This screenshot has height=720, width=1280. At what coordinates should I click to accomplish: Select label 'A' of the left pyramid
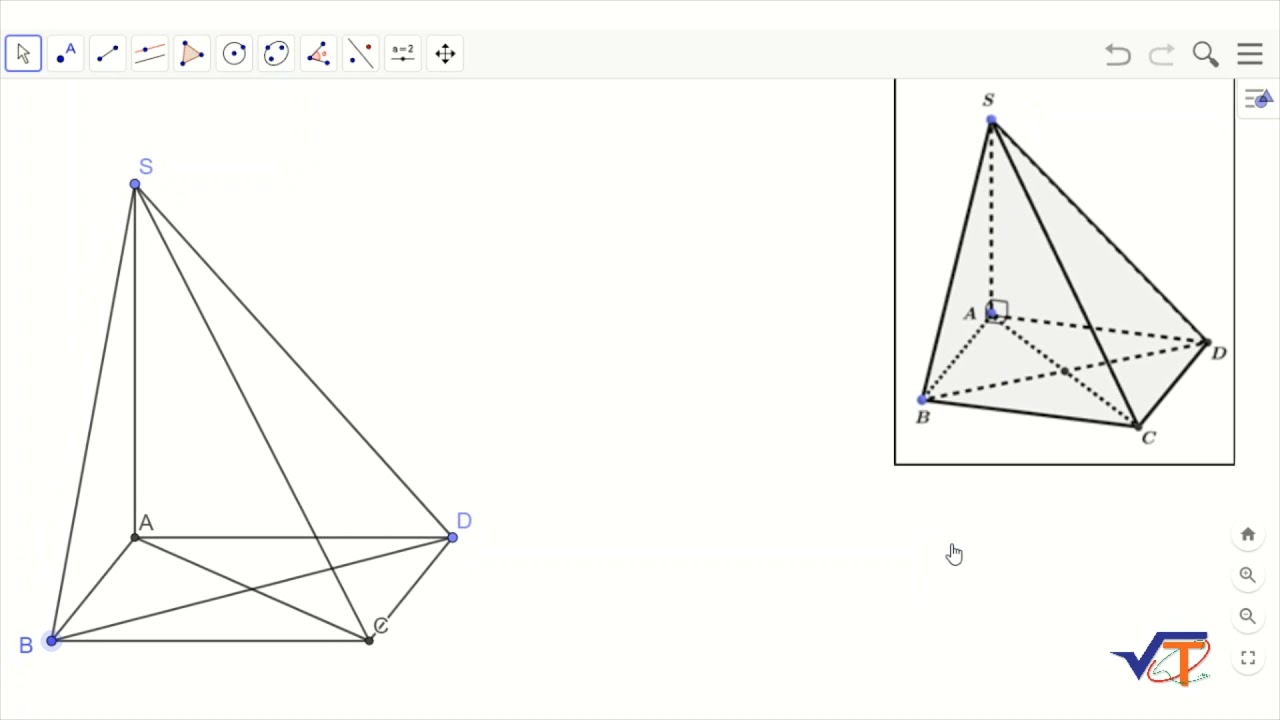pyautogui.click(x=146, y=523)
